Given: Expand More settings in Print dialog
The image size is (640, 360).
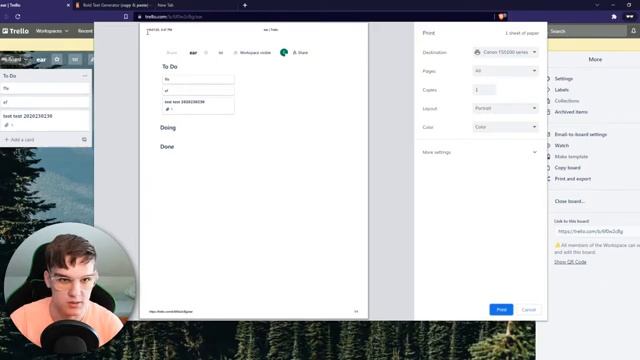Looking at the screenshot, I should (x=480, y=152).
